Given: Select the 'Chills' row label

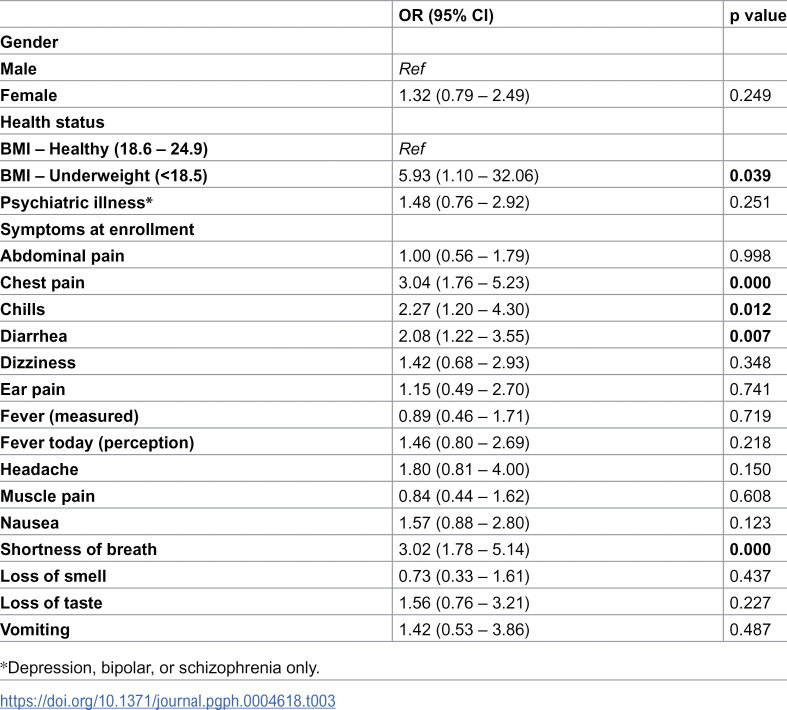Looking at the screenshot, I should point(23,309).
